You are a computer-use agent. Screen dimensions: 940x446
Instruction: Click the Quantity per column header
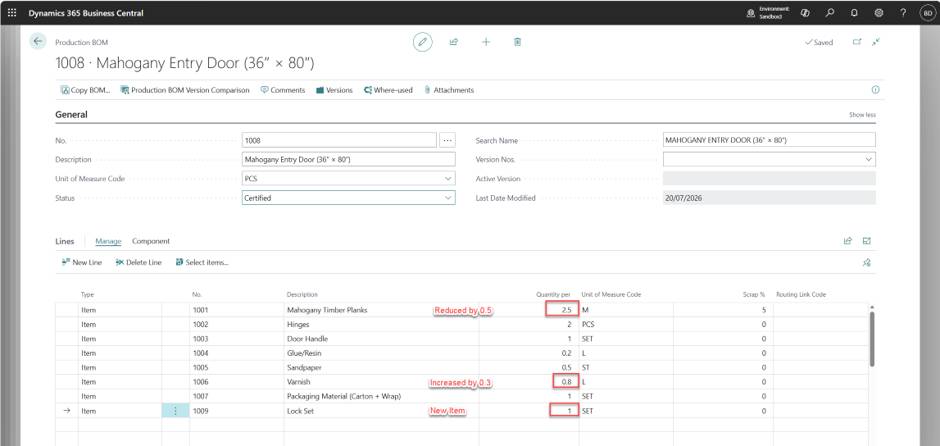pos(552,294)
